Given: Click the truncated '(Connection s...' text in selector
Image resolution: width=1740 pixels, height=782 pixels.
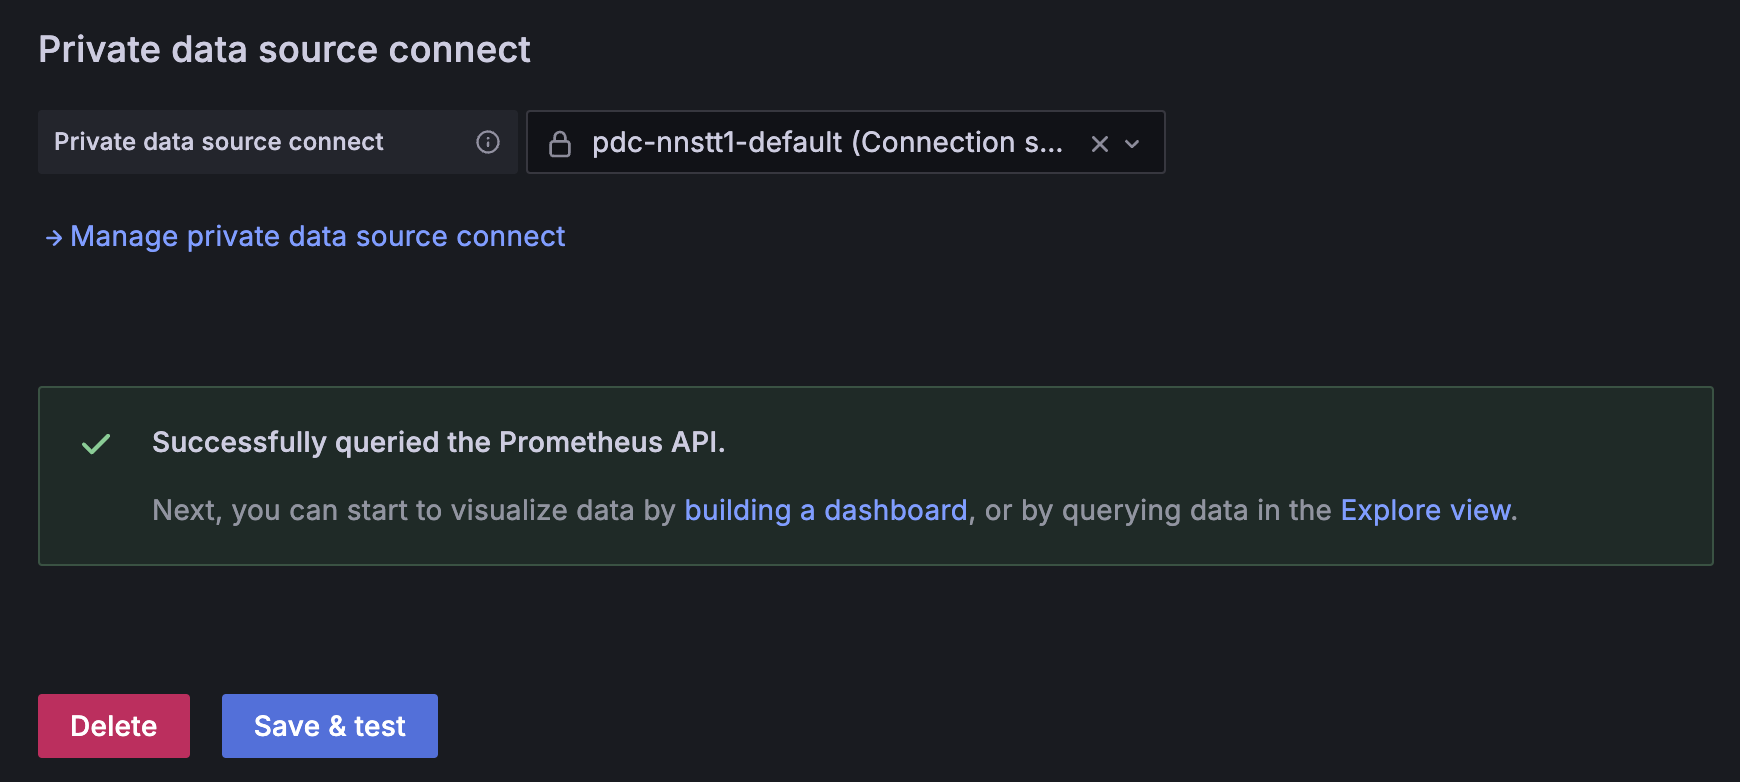Looking at the screenshot, I should [957, 143].
